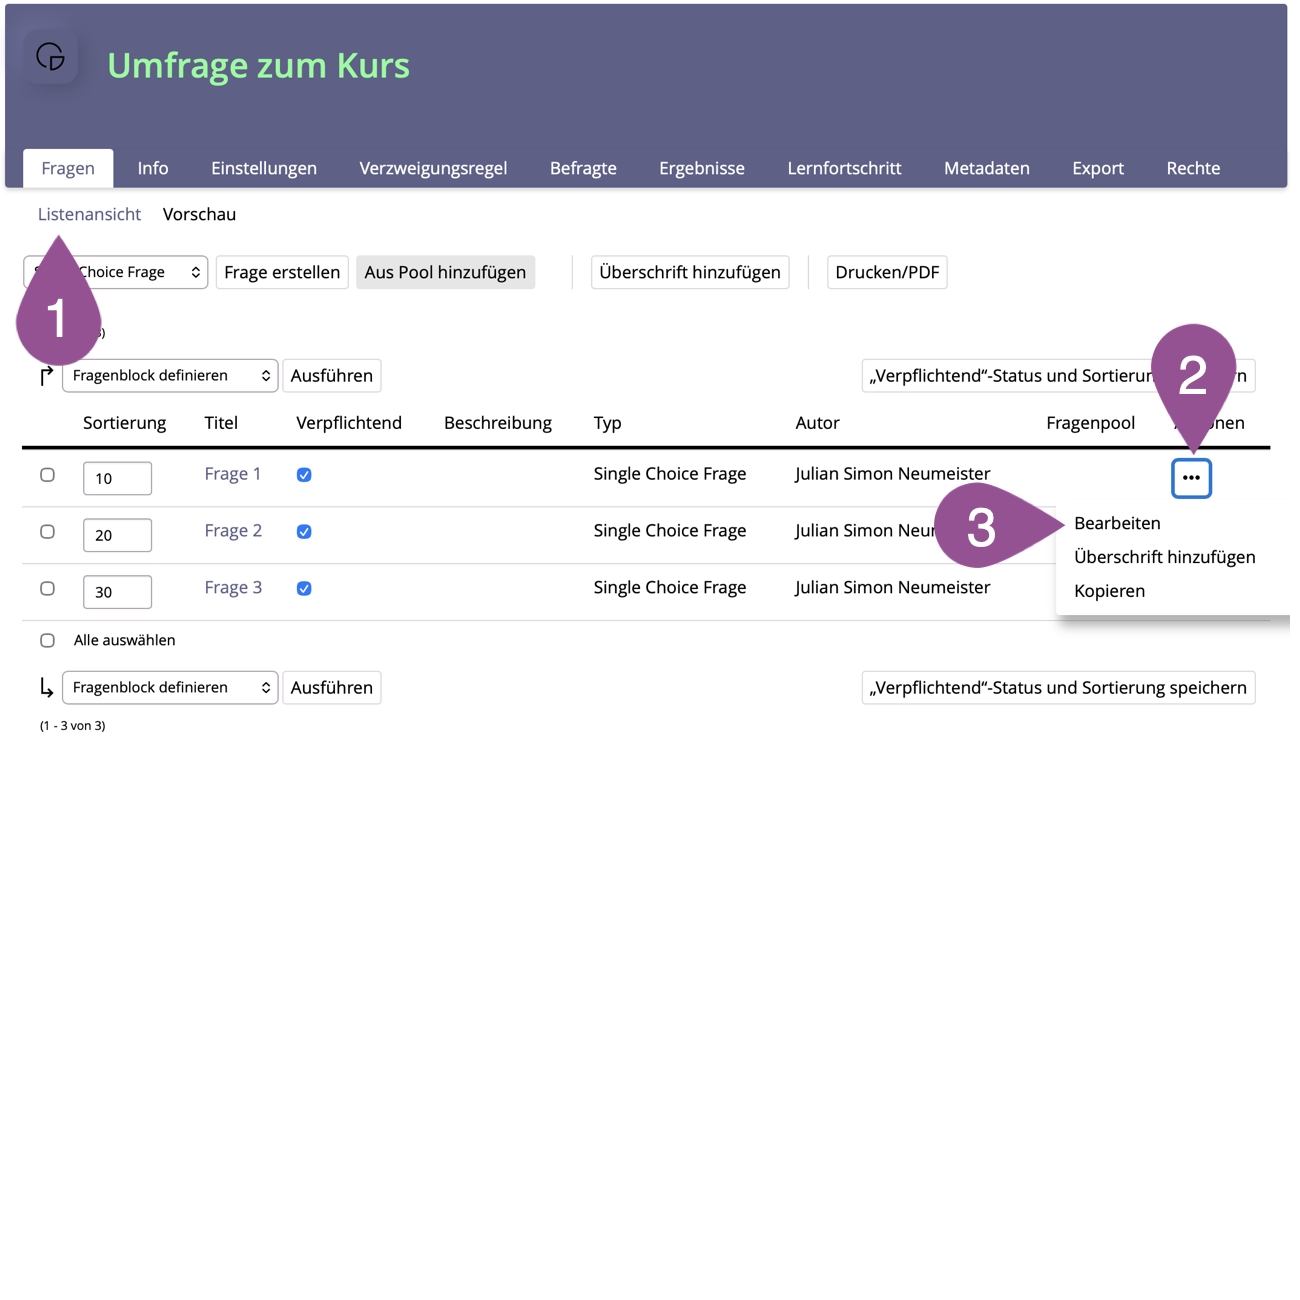The image size is (1300, 1300).
Task: Open the Ergebnisse tab
Action: (701, 168)
